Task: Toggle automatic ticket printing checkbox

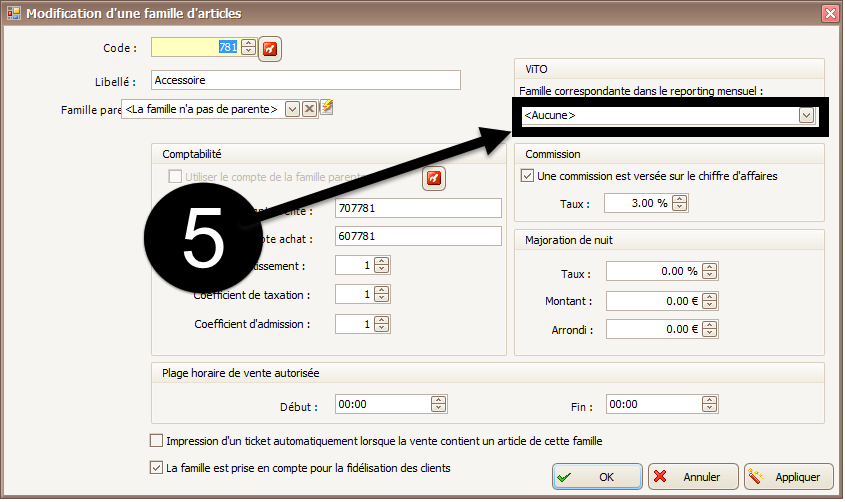Action: (x=156, y=441)
